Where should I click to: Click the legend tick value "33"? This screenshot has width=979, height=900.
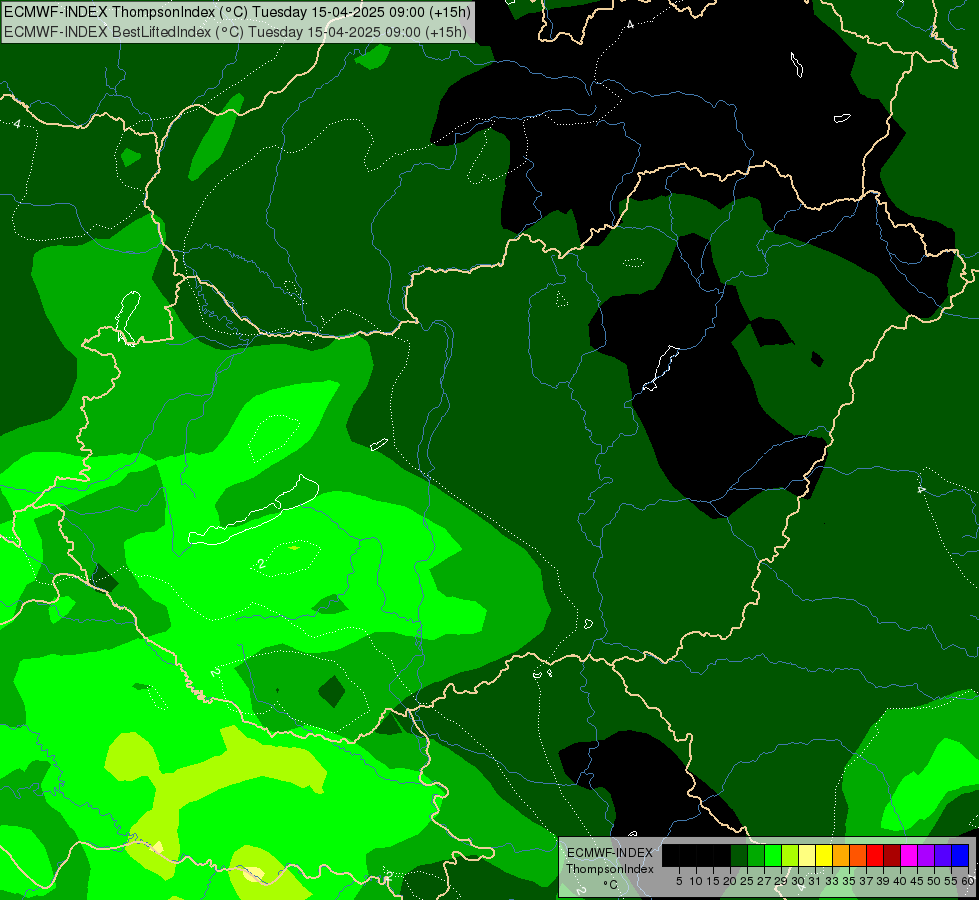coord(832,881)
